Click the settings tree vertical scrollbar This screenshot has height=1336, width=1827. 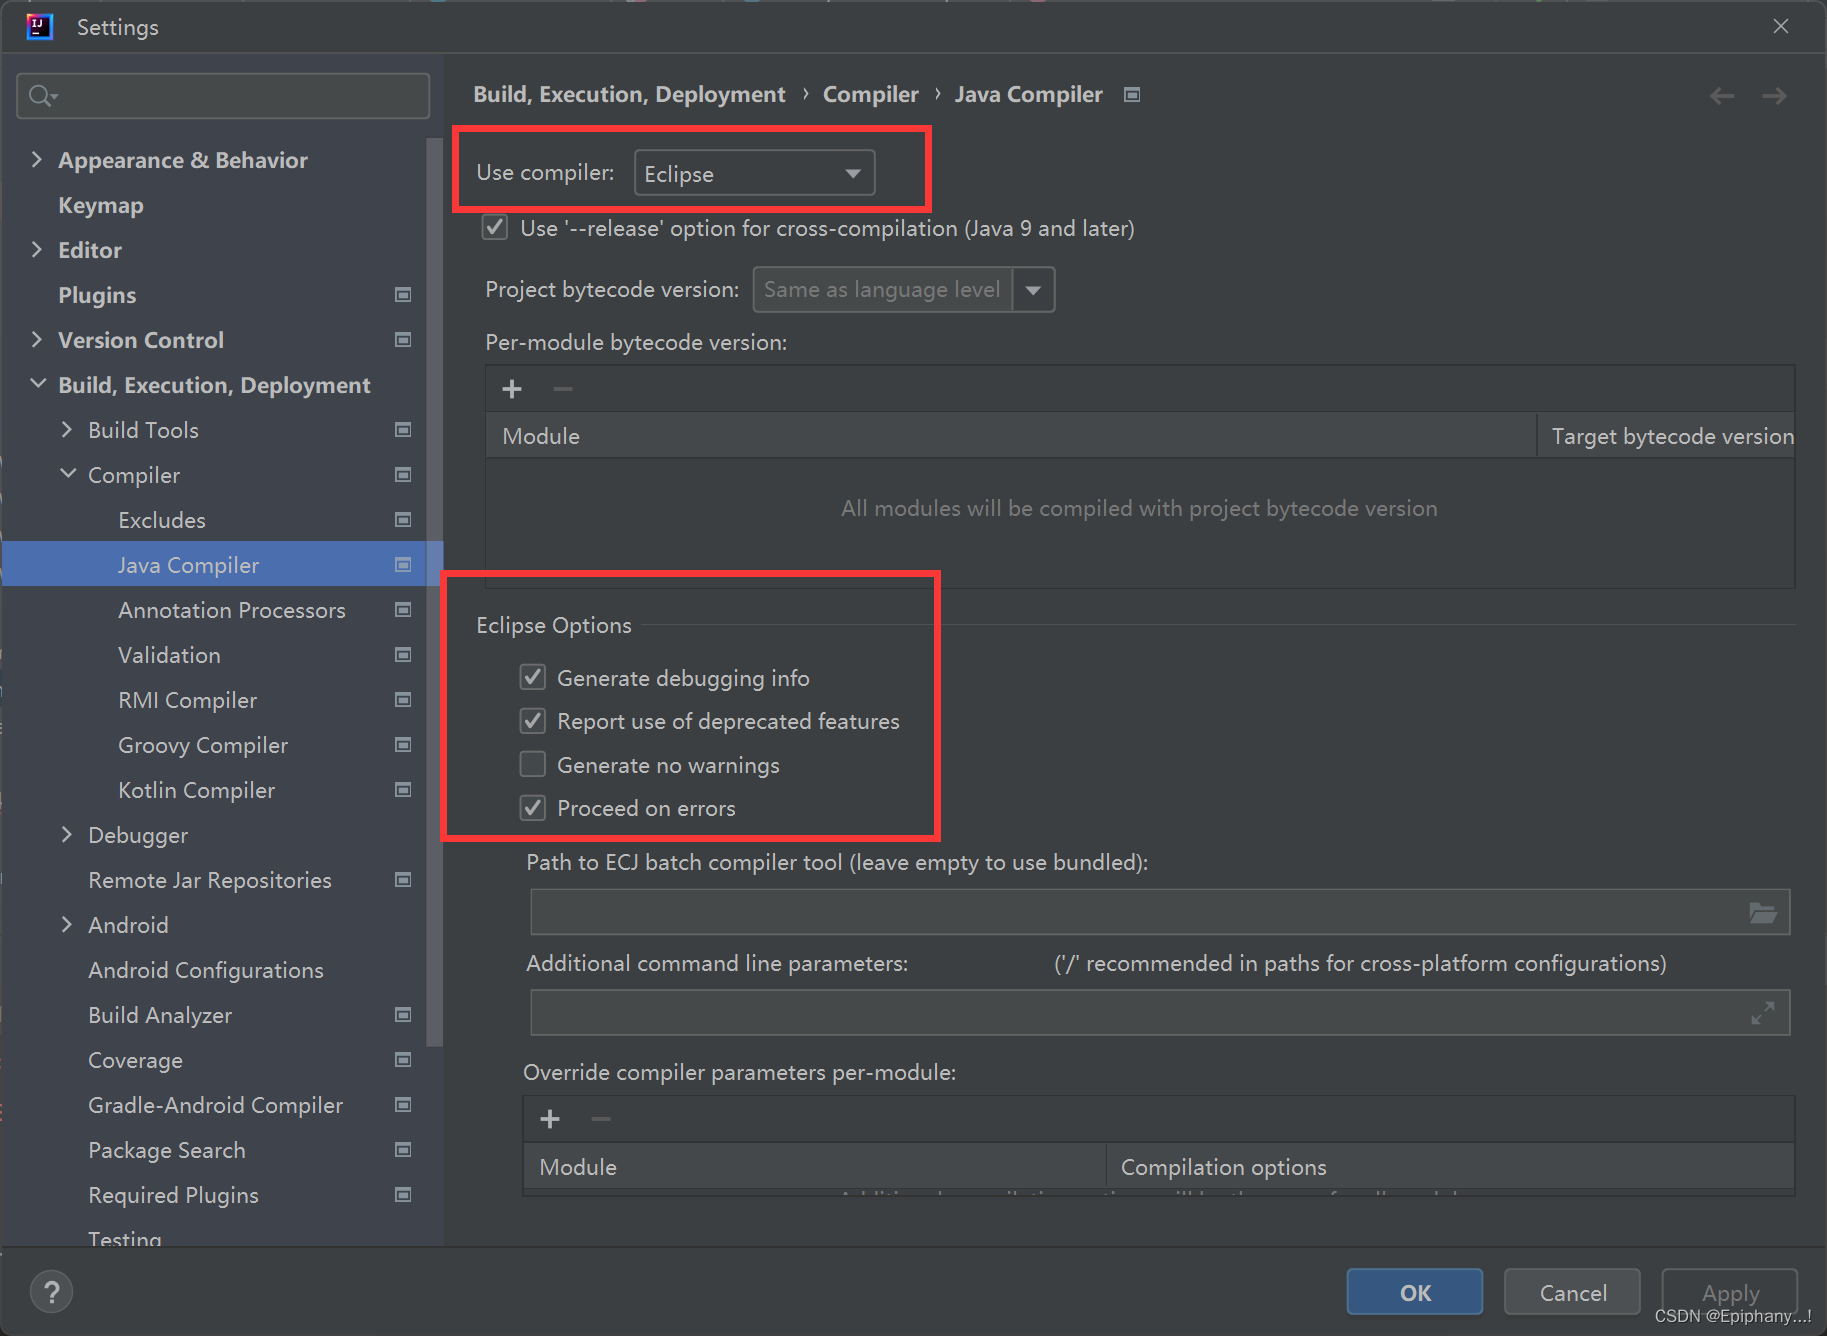[434, 590]
